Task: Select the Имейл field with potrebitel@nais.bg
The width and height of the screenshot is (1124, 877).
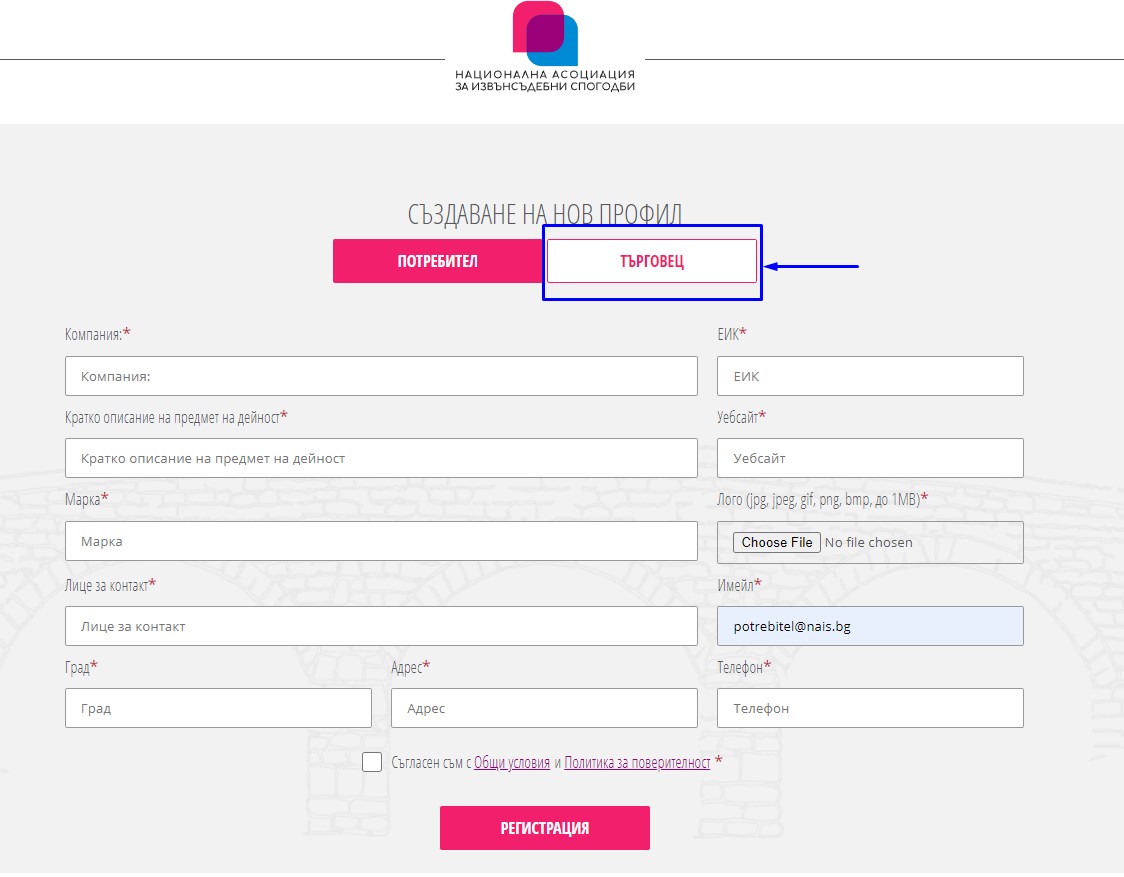Action: point(870,626)
